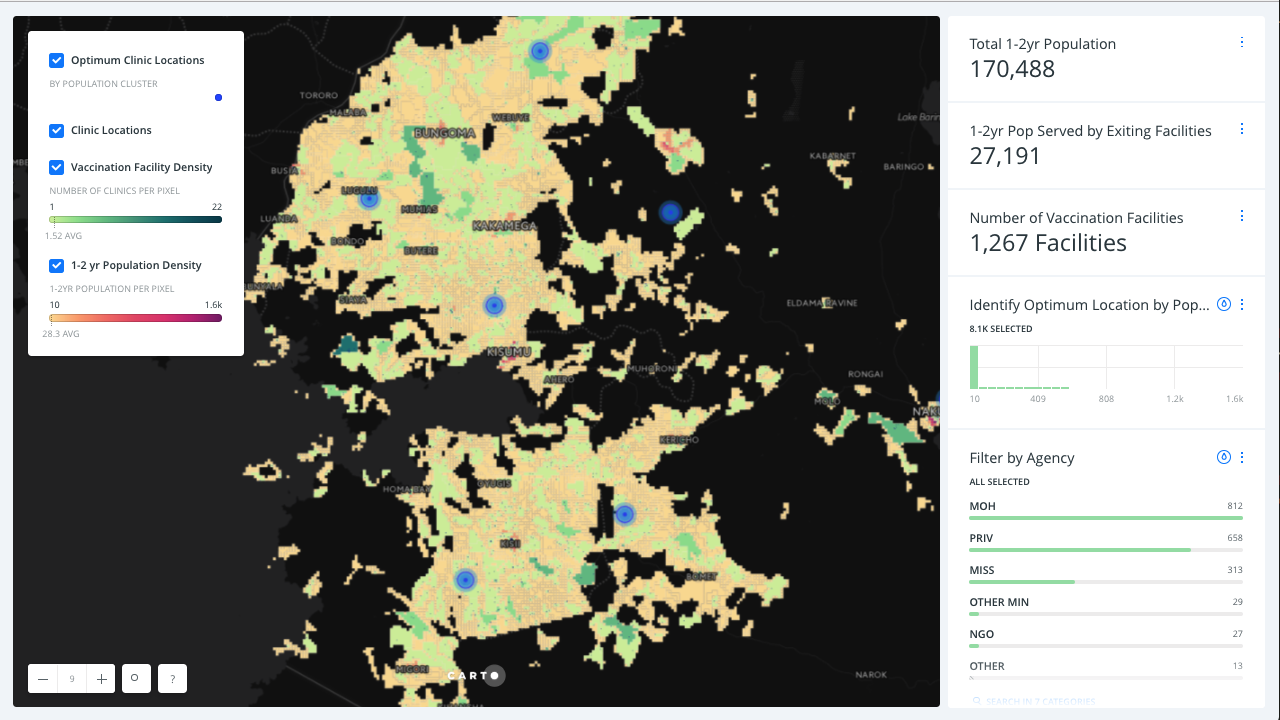
Task: Click the circle button beside the zoom controls
Action: 136,679
